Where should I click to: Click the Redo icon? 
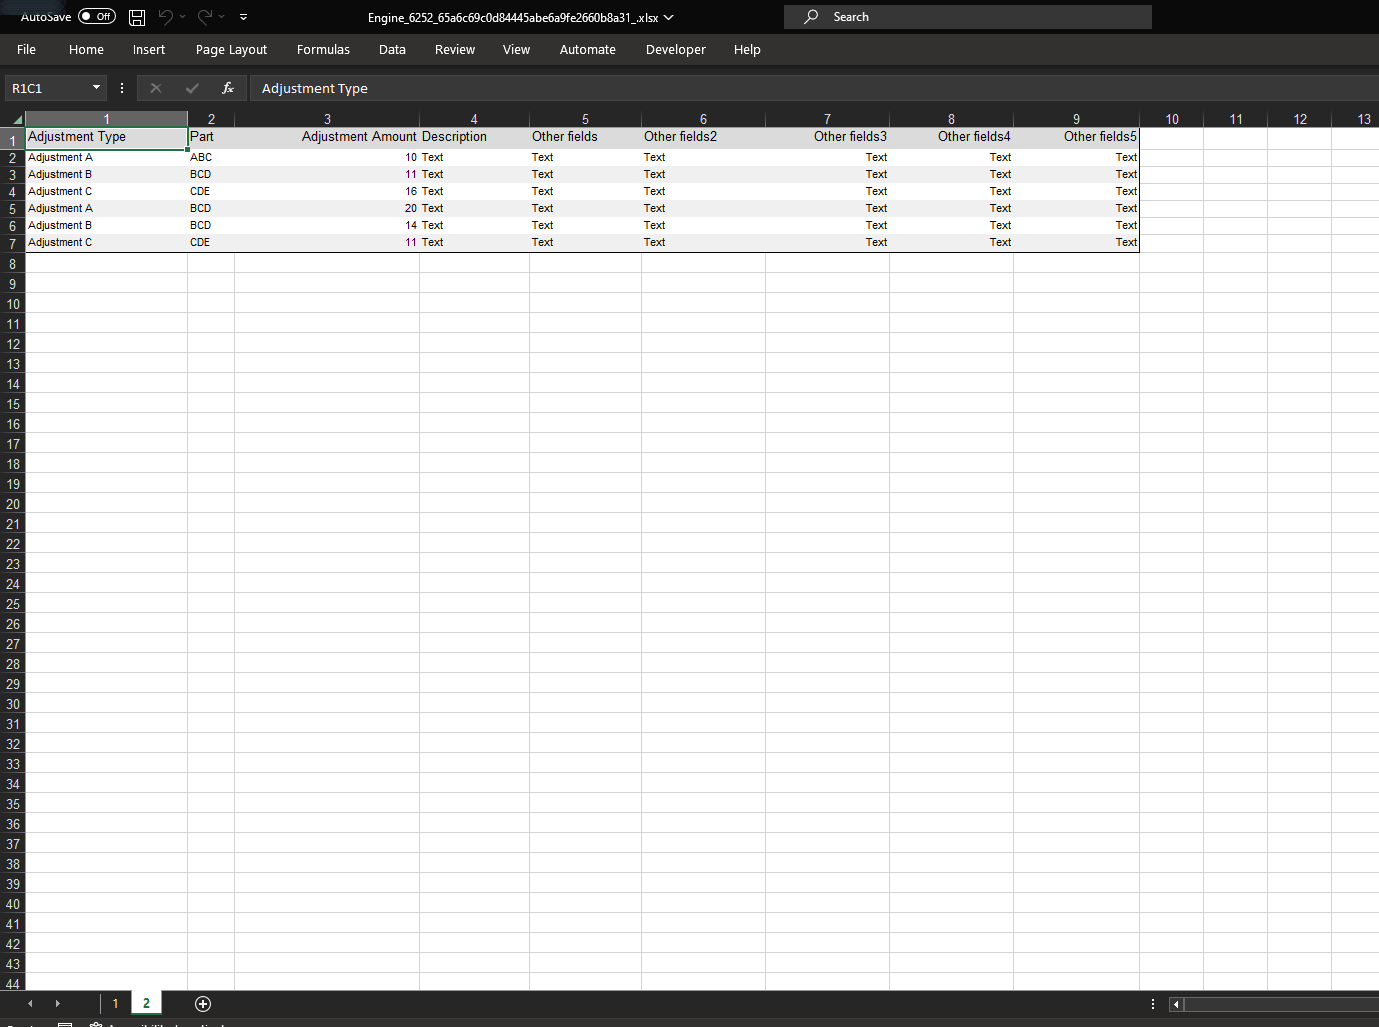coord(205,16)
